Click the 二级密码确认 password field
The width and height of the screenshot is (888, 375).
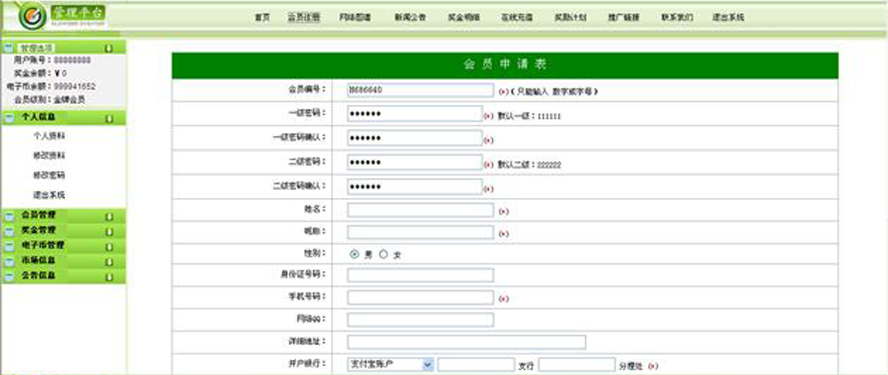pos(415,187)
